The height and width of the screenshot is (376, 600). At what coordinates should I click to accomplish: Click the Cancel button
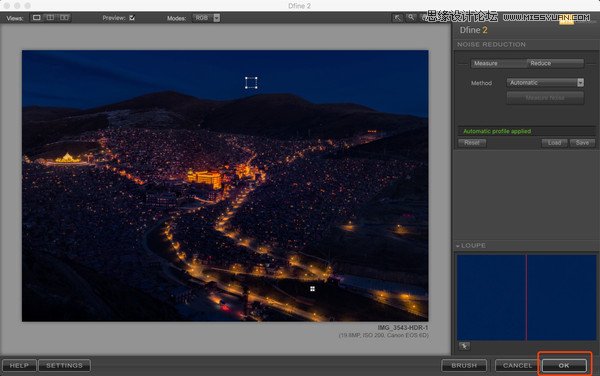pos(517,365)
